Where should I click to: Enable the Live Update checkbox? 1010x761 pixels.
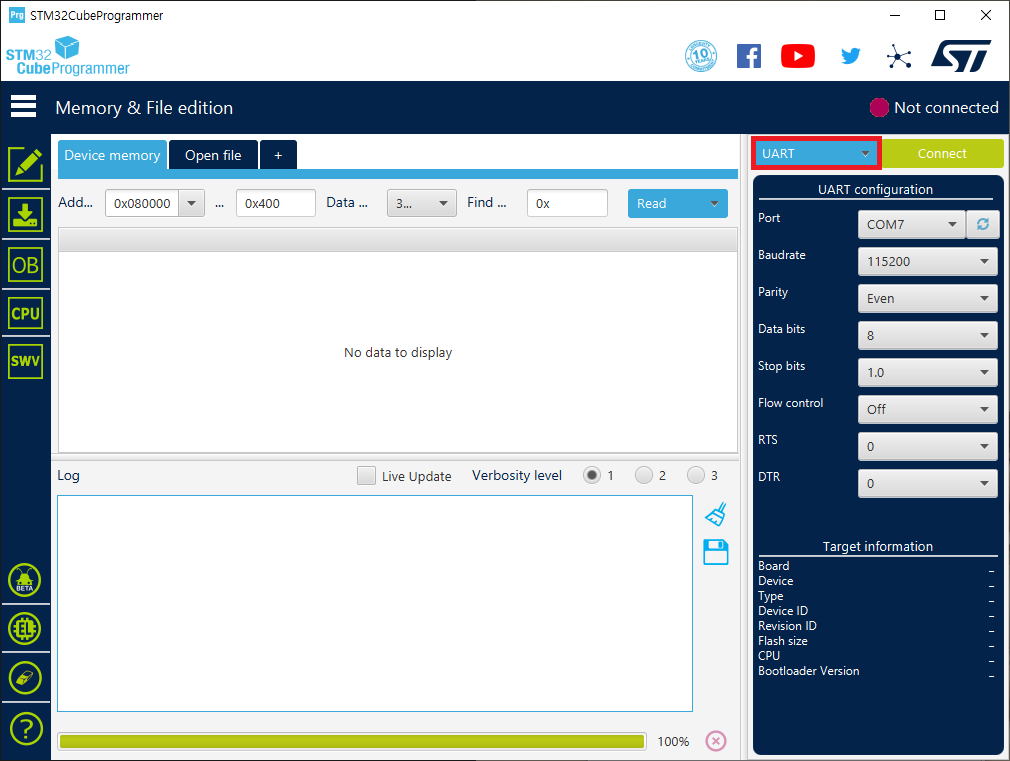click(x=367, y=476)
